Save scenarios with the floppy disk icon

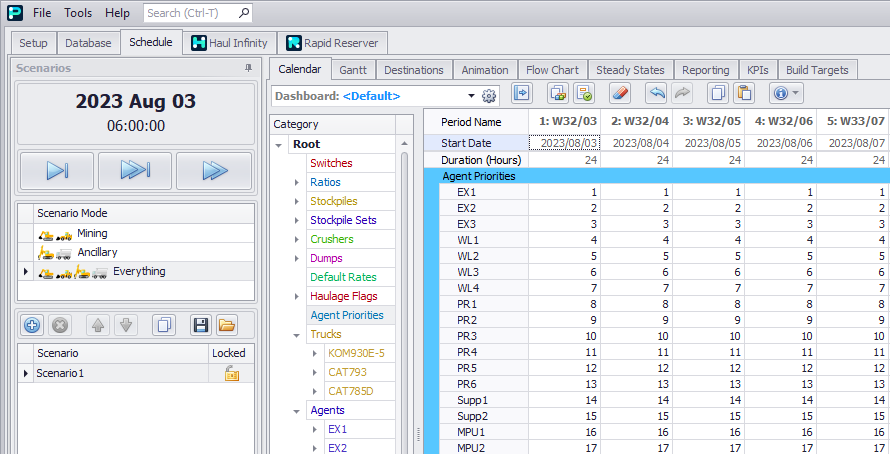pos(199,325)
